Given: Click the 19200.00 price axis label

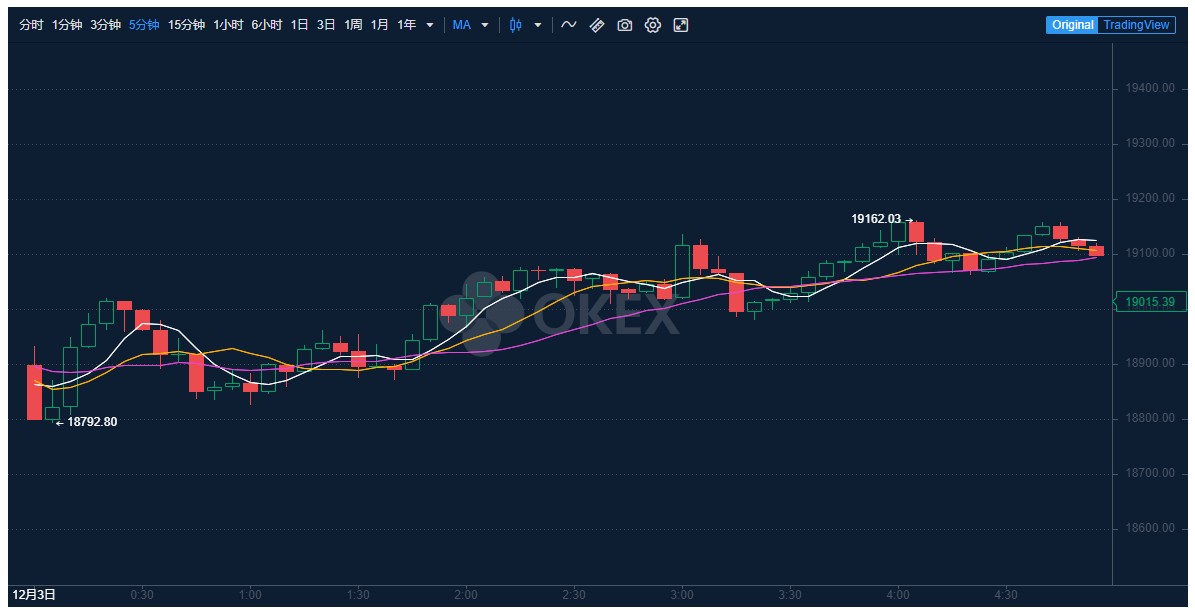Looking at the screenshot, I should tap(1150, 198).
